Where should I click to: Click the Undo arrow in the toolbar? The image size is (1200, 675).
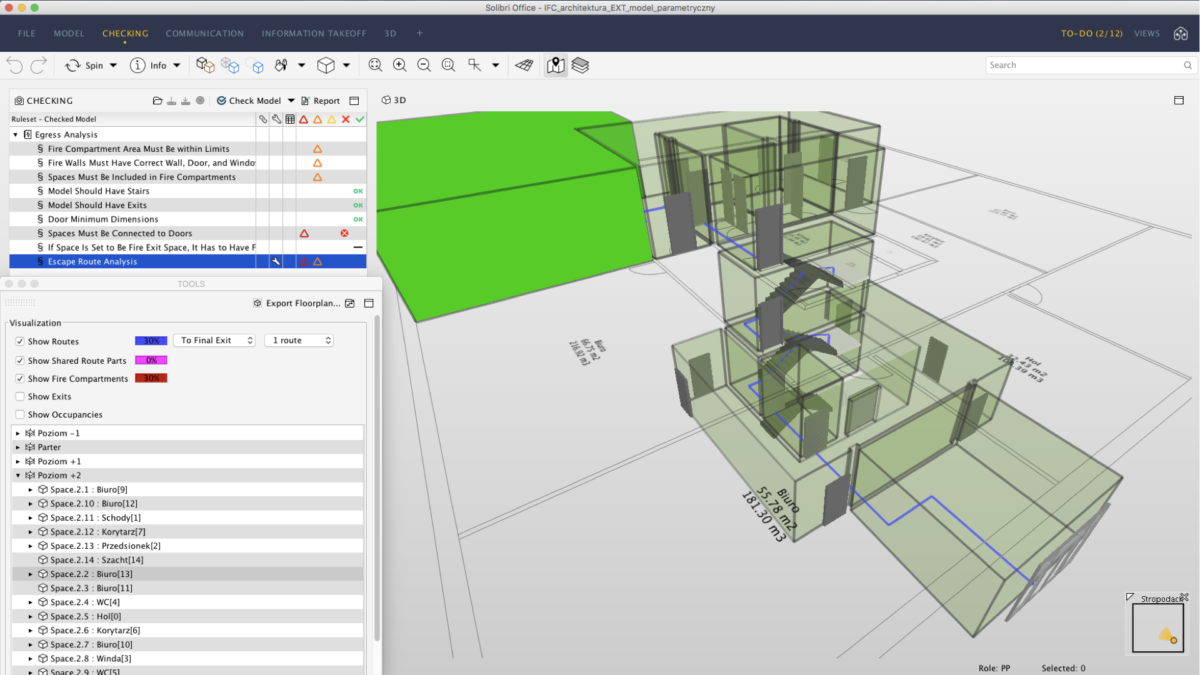[x=14, y=65]
